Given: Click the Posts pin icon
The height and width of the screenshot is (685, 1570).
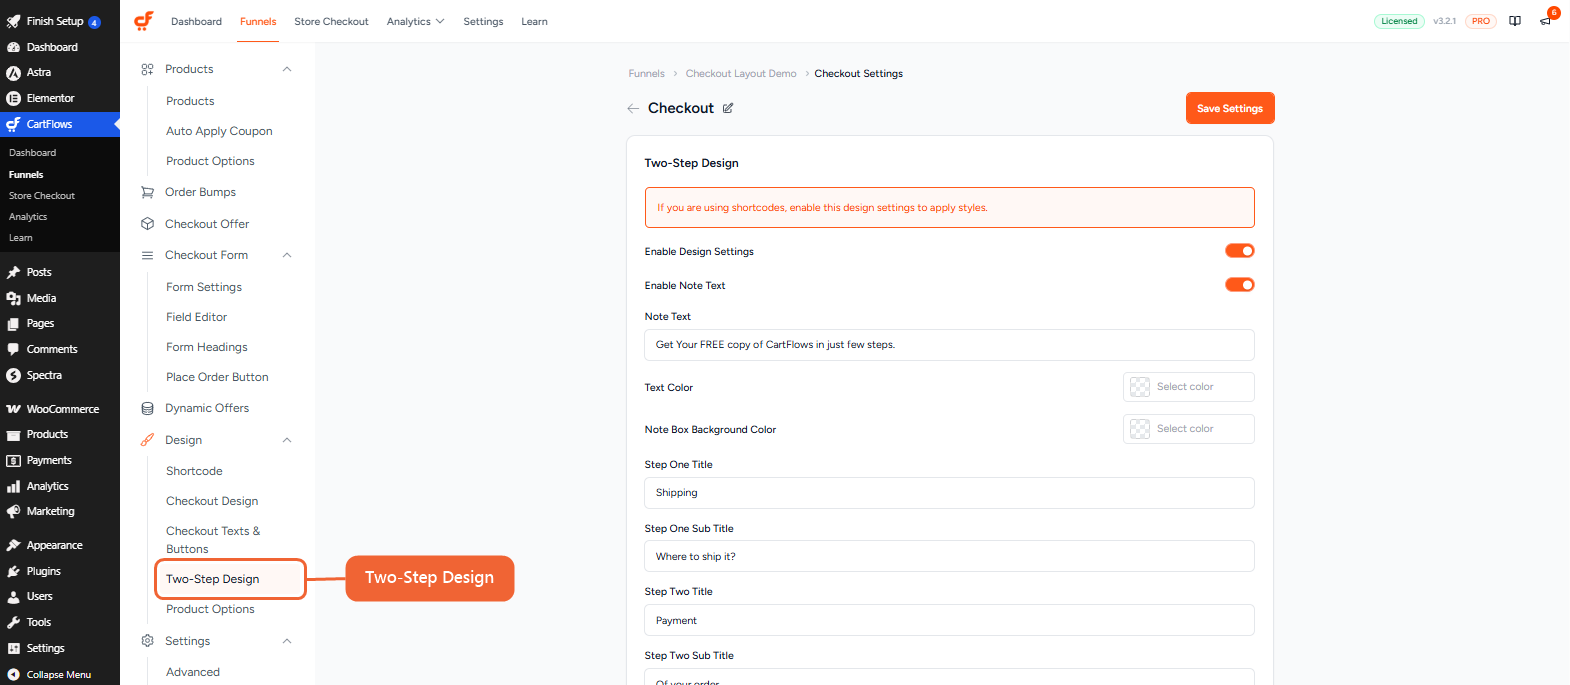Looking at the screenshot, I should point(13,272).
